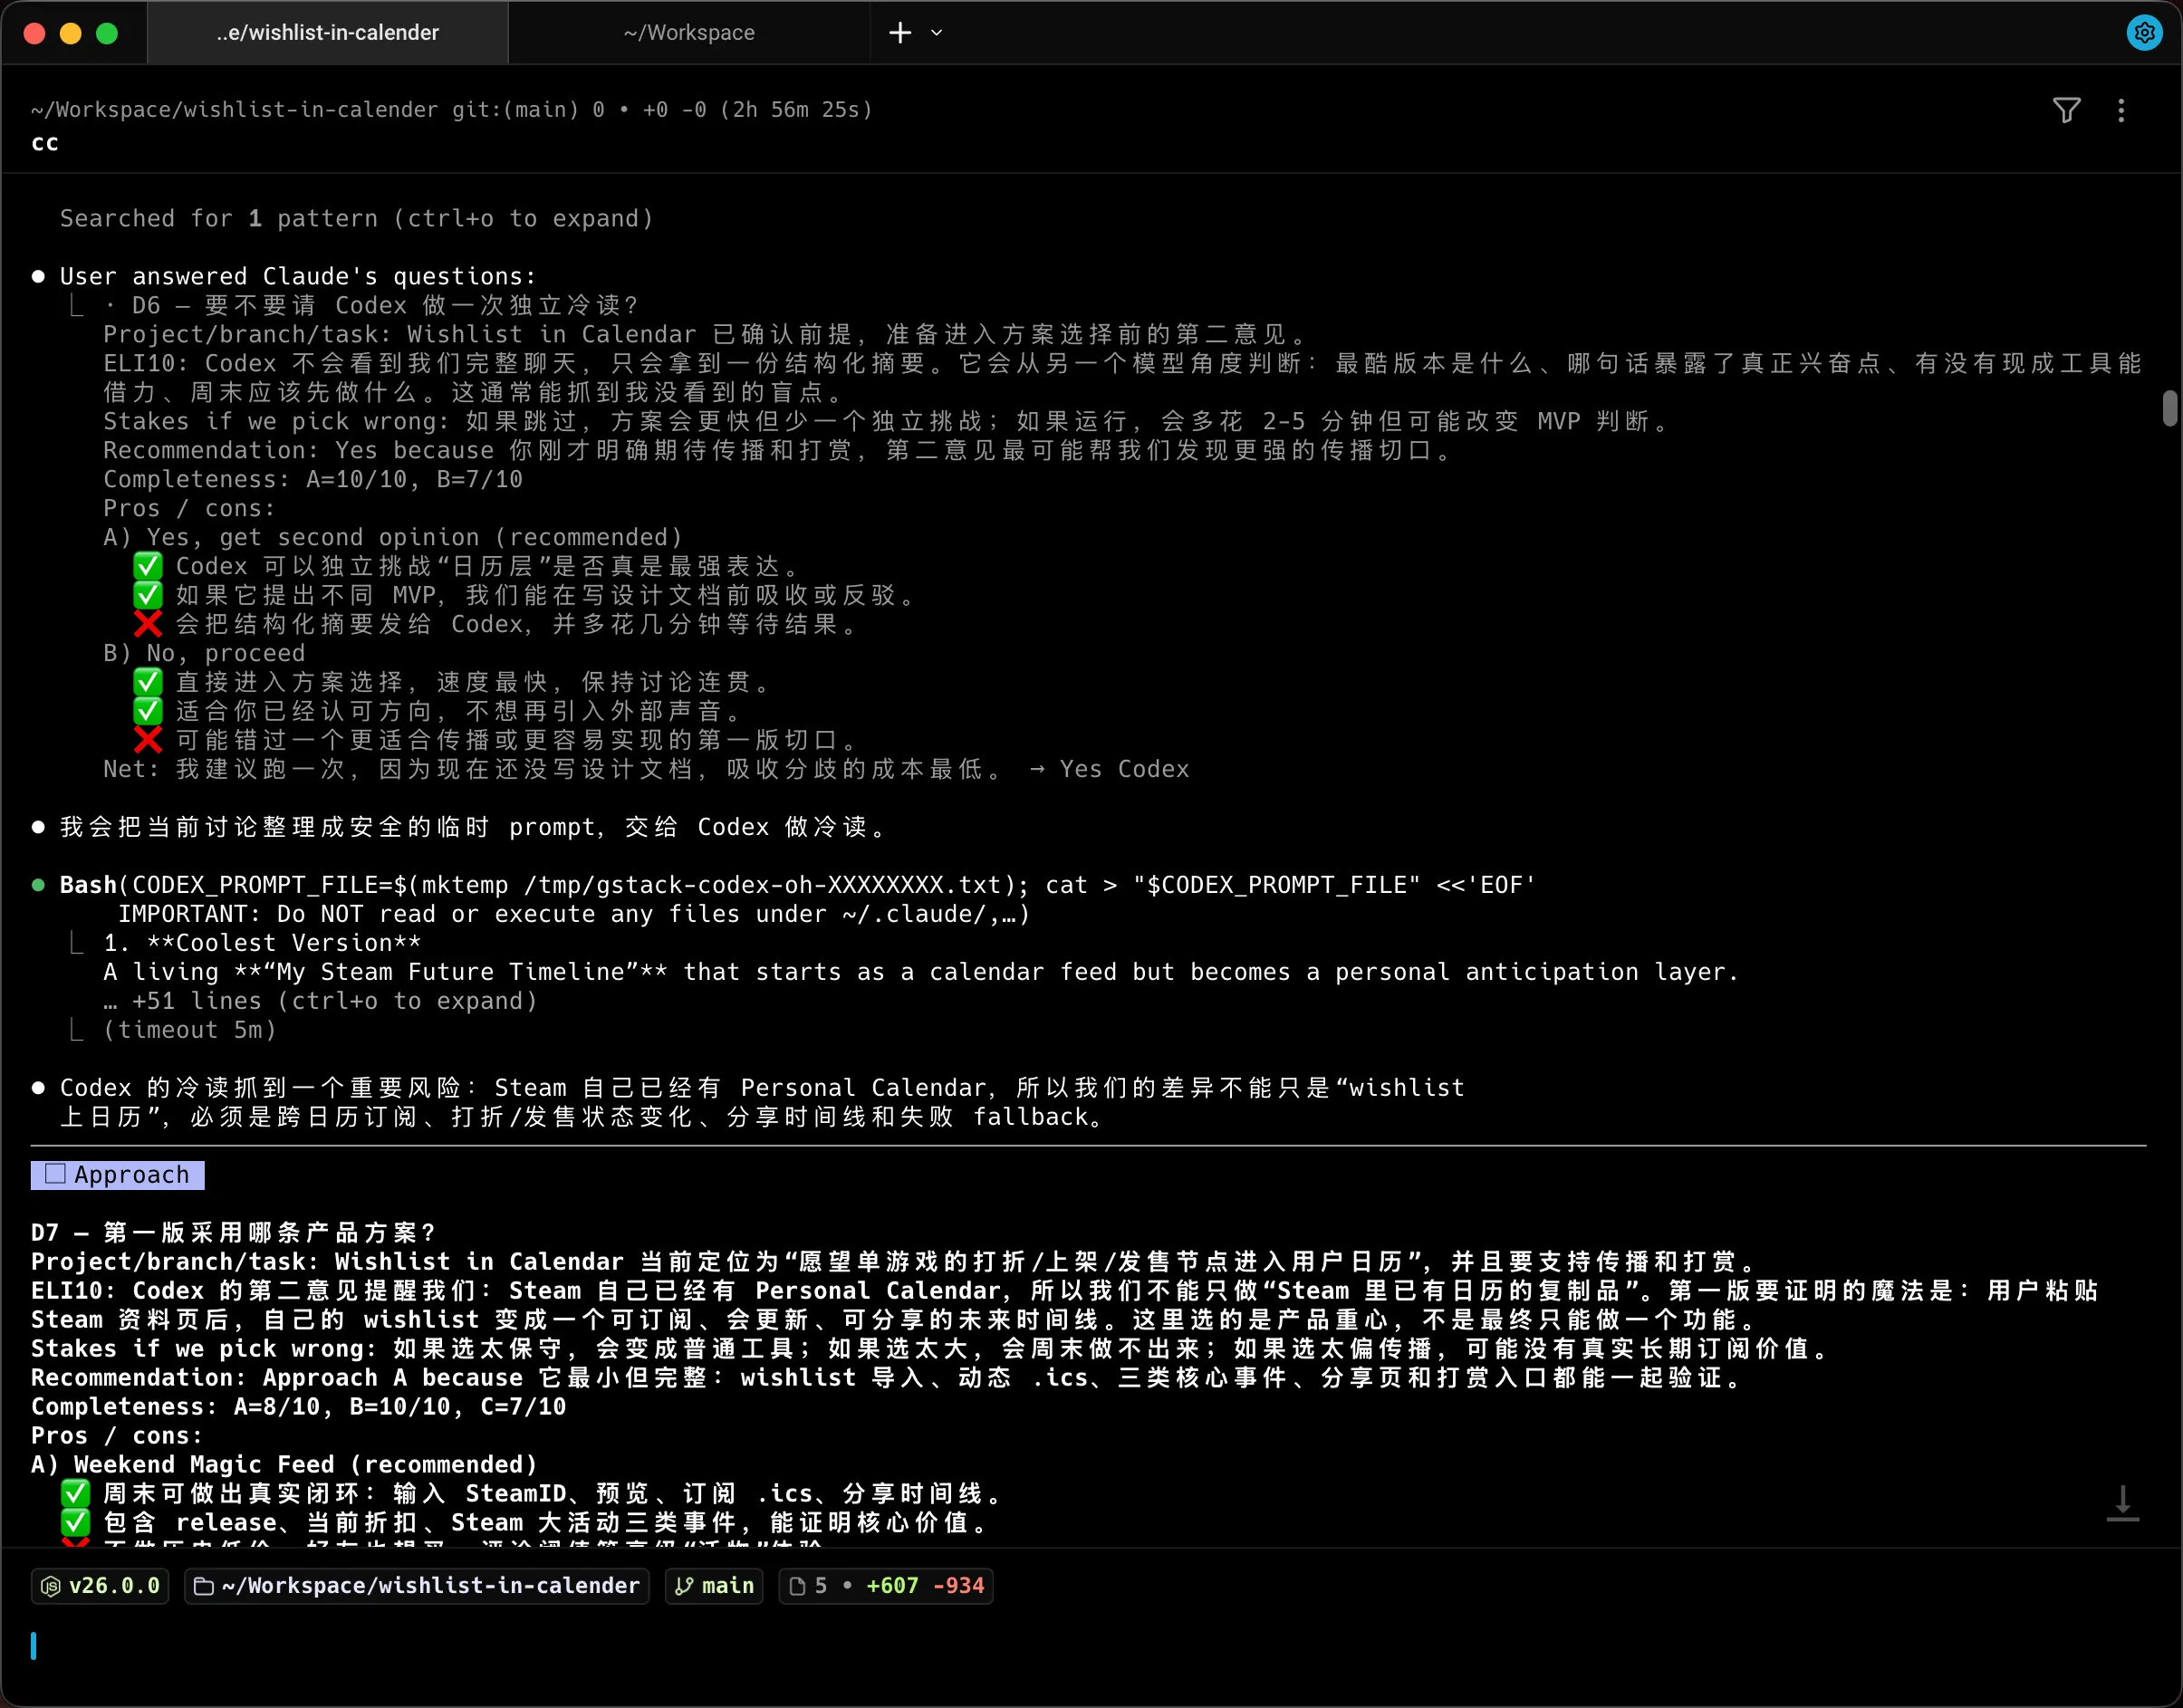The width and height of the screenshot is (2183, 1708).
Task: Click the v26.0.0 version badge
Action: coord(100,1586)
